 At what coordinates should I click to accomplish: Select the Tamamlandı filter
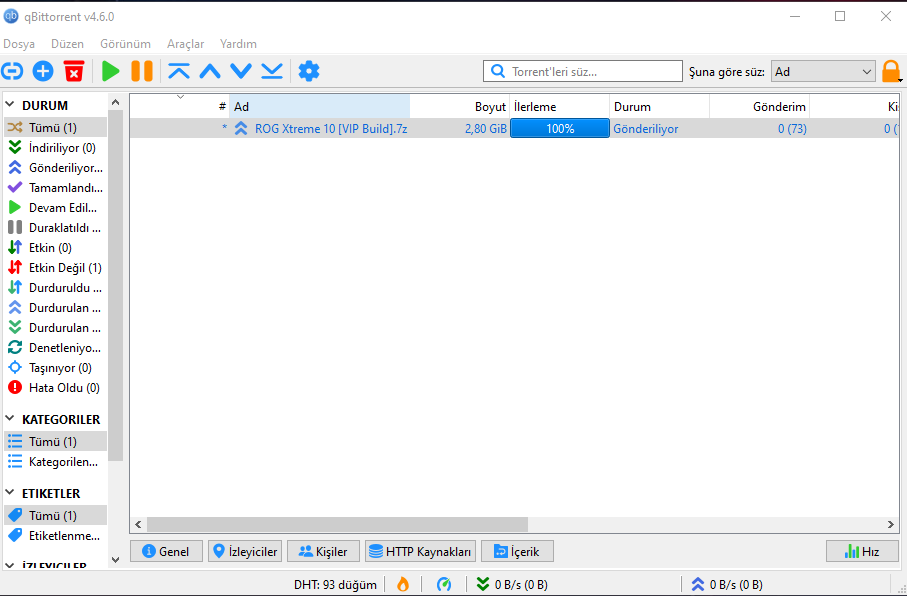coord(55,188)
